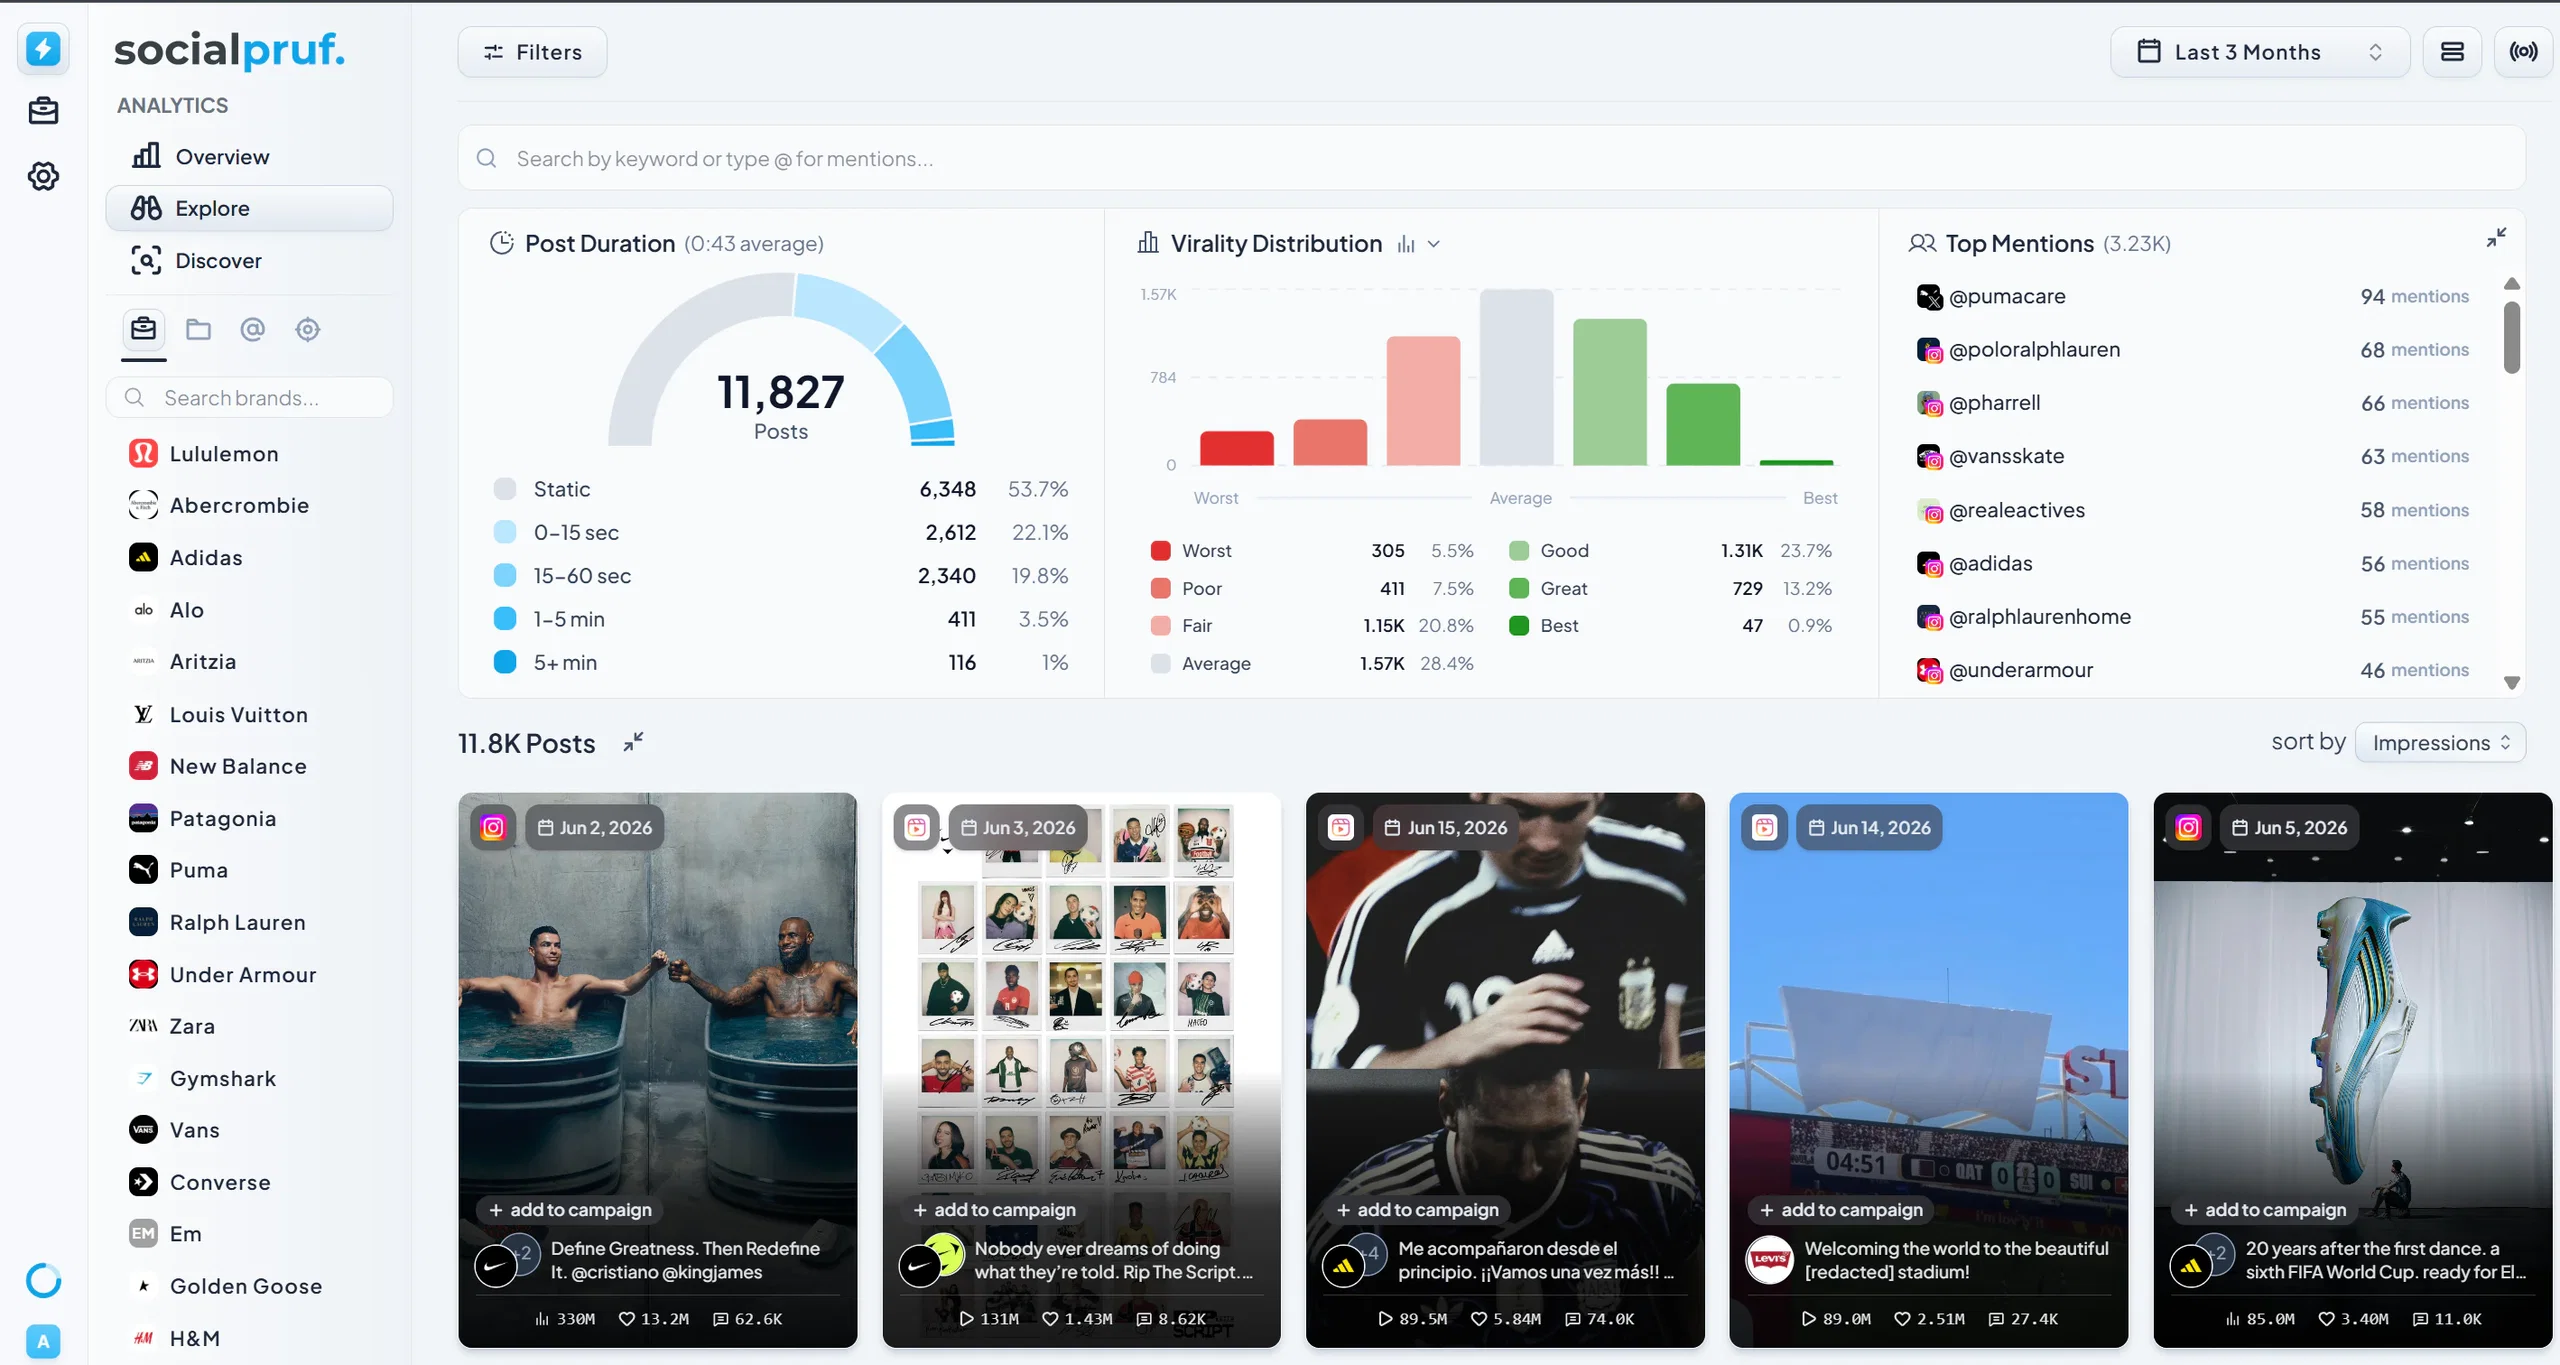Viewport: 2560px width, 1365px height.
Task: Toggle the Great legend series
Action: tap(1548, 588)
